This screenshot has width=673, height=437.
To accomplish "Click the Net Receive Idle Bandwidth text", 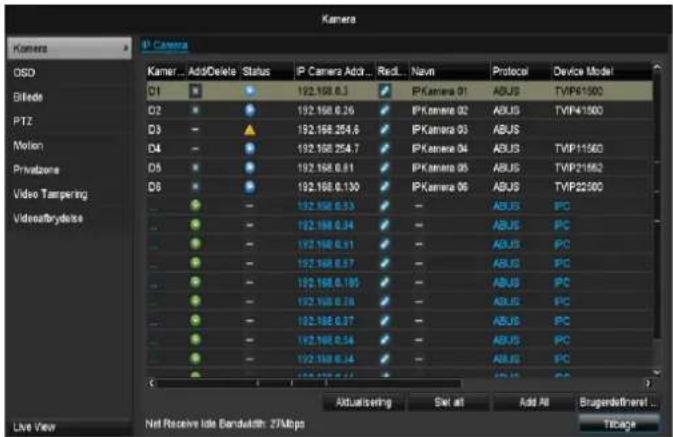I will tap(225, 424).
